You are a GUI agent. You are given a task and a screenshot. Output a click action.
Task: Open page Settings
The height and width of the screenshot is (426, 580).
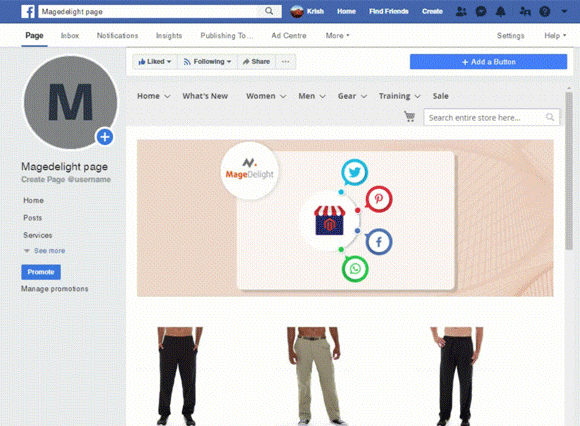click(x=510, y=36)
